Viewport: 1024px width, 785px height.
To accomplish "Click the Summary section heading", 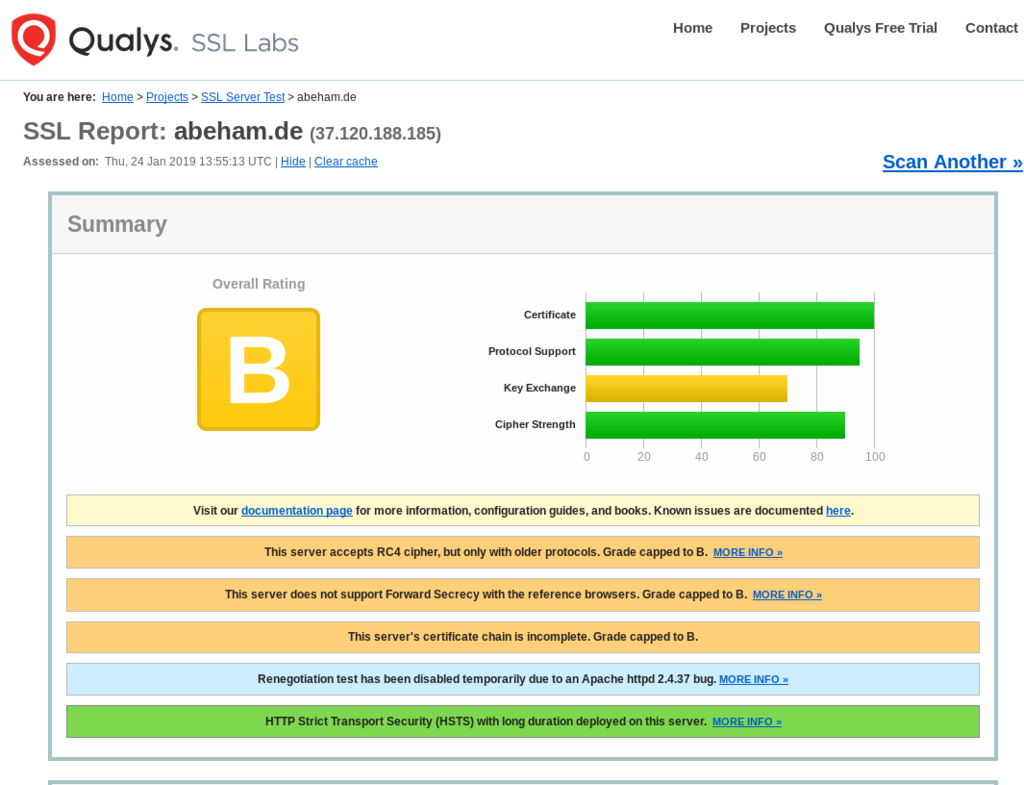I will click(118, 224).
